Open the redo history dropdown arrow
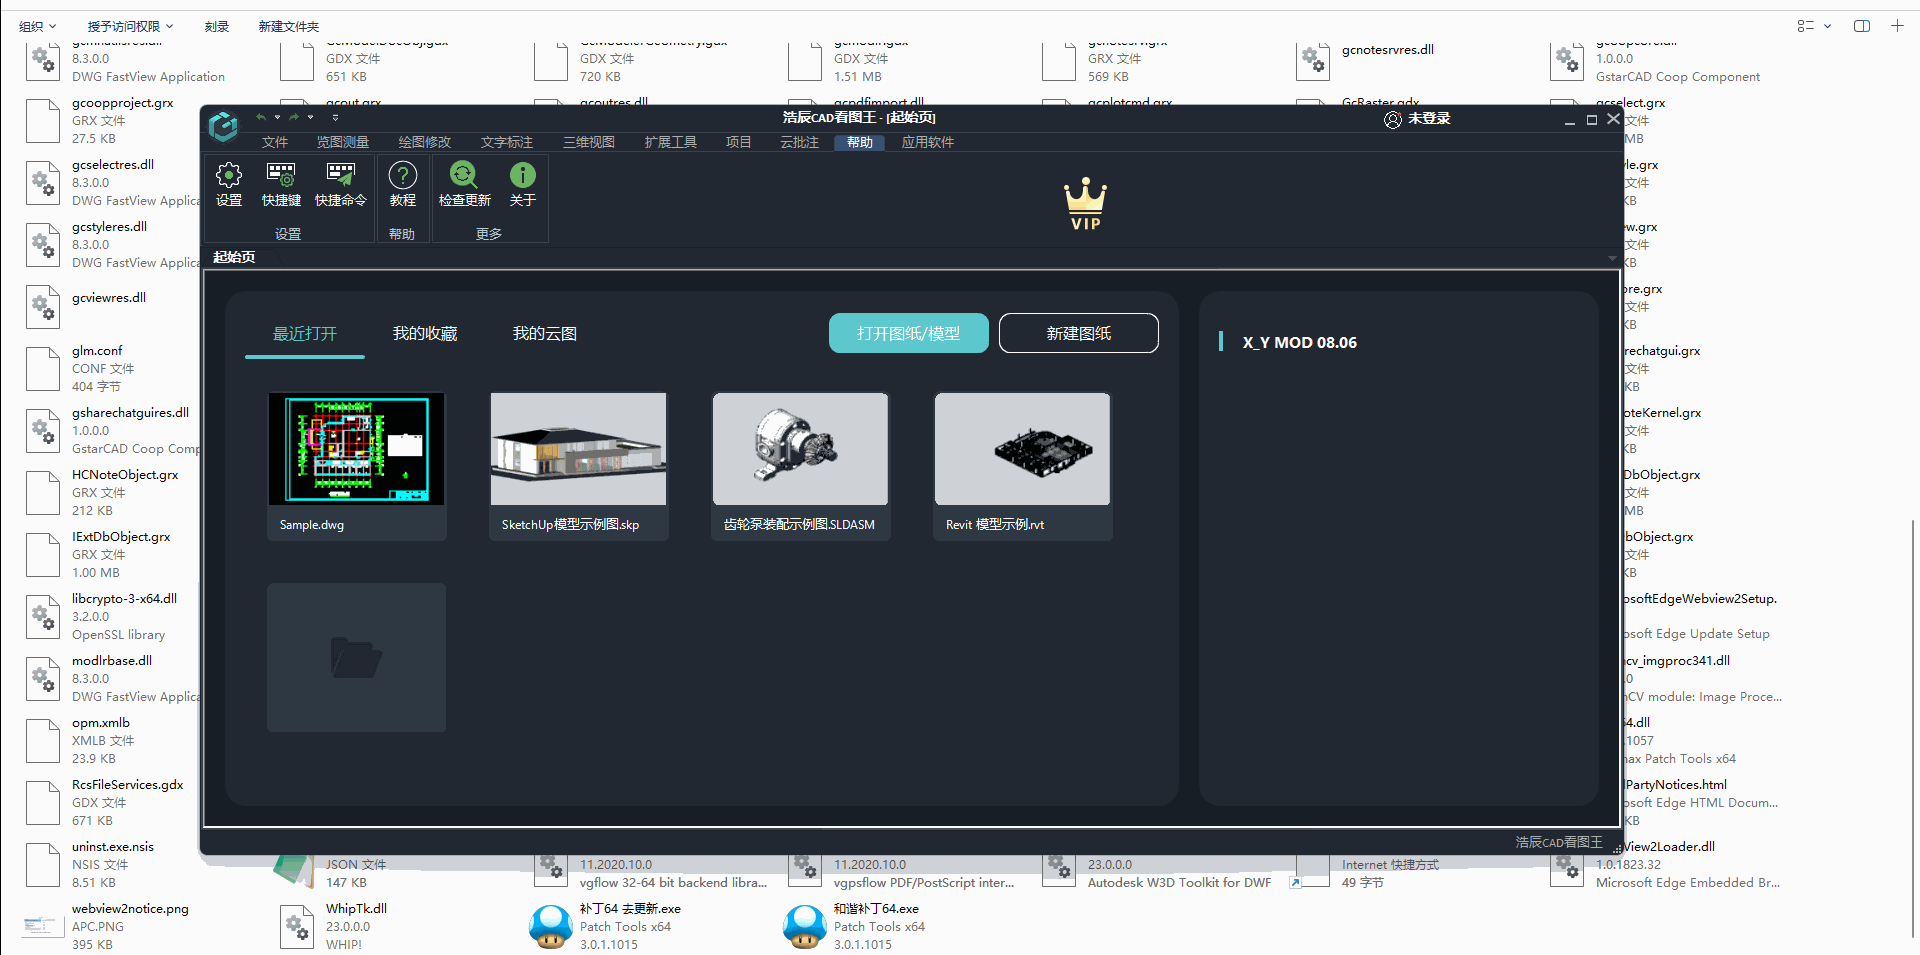This screenshot has width=1920, height=955. [310, 117]
